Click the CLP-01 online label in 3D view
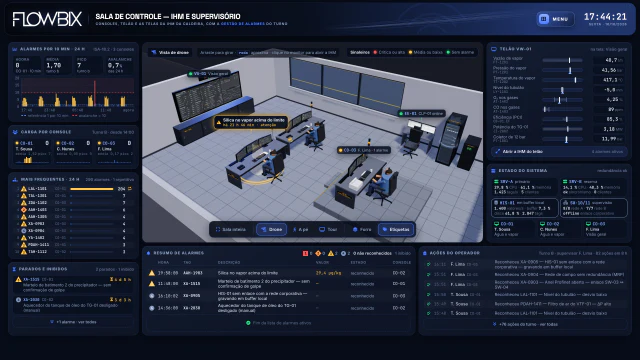The height and width of the screenshot is (360, 640). coord(422,113)
